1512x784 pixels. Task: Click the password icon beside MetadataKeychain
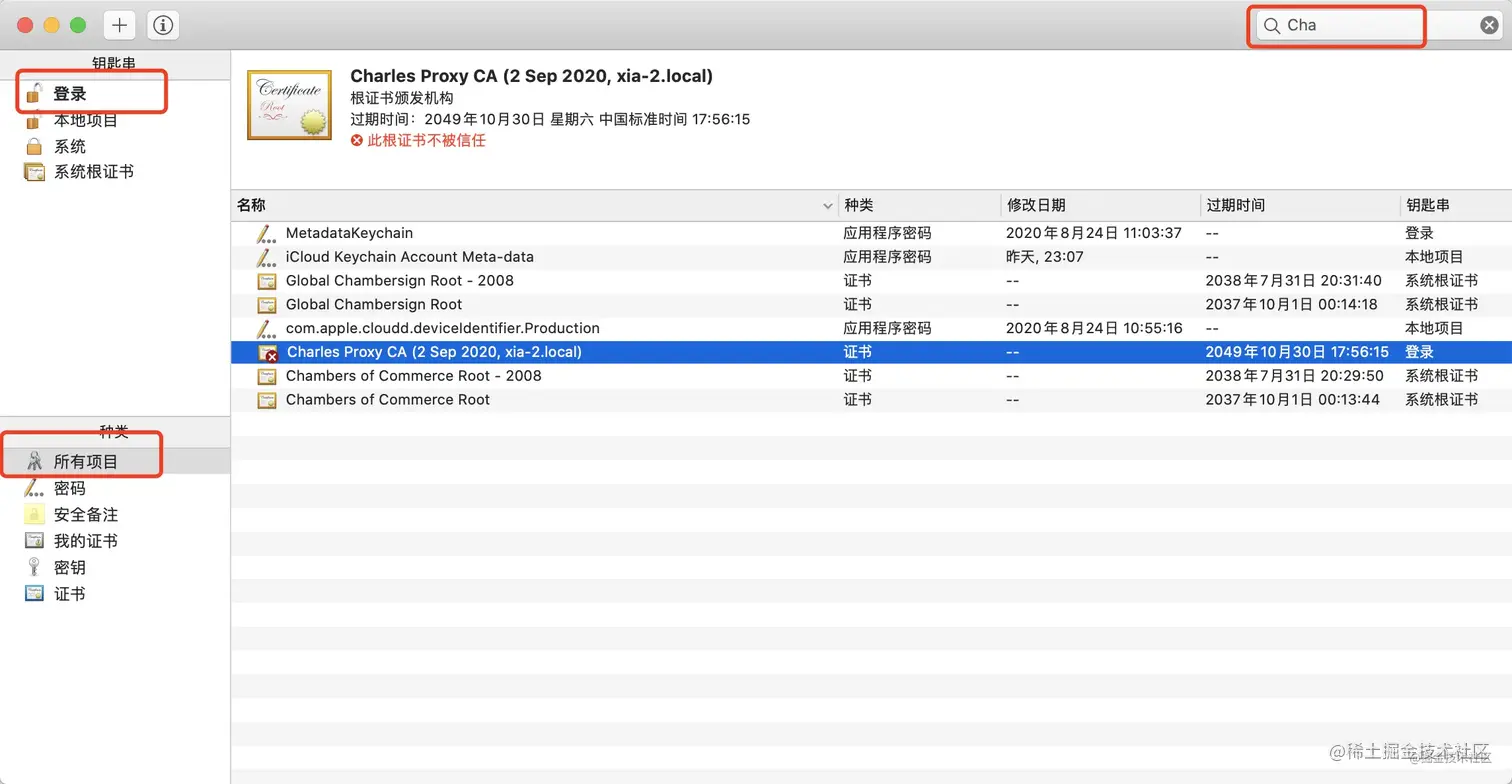click(266, 233)
